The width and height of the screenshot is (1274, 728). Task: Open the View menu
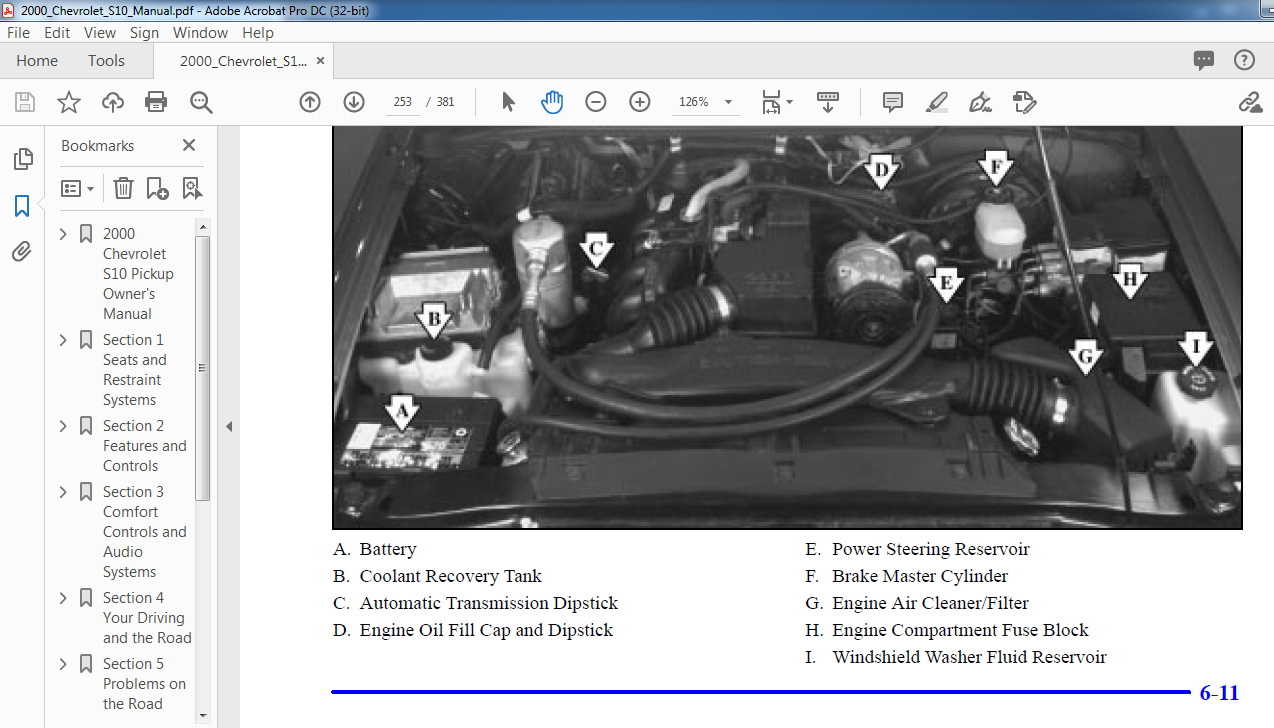click(x=100, y=32)
